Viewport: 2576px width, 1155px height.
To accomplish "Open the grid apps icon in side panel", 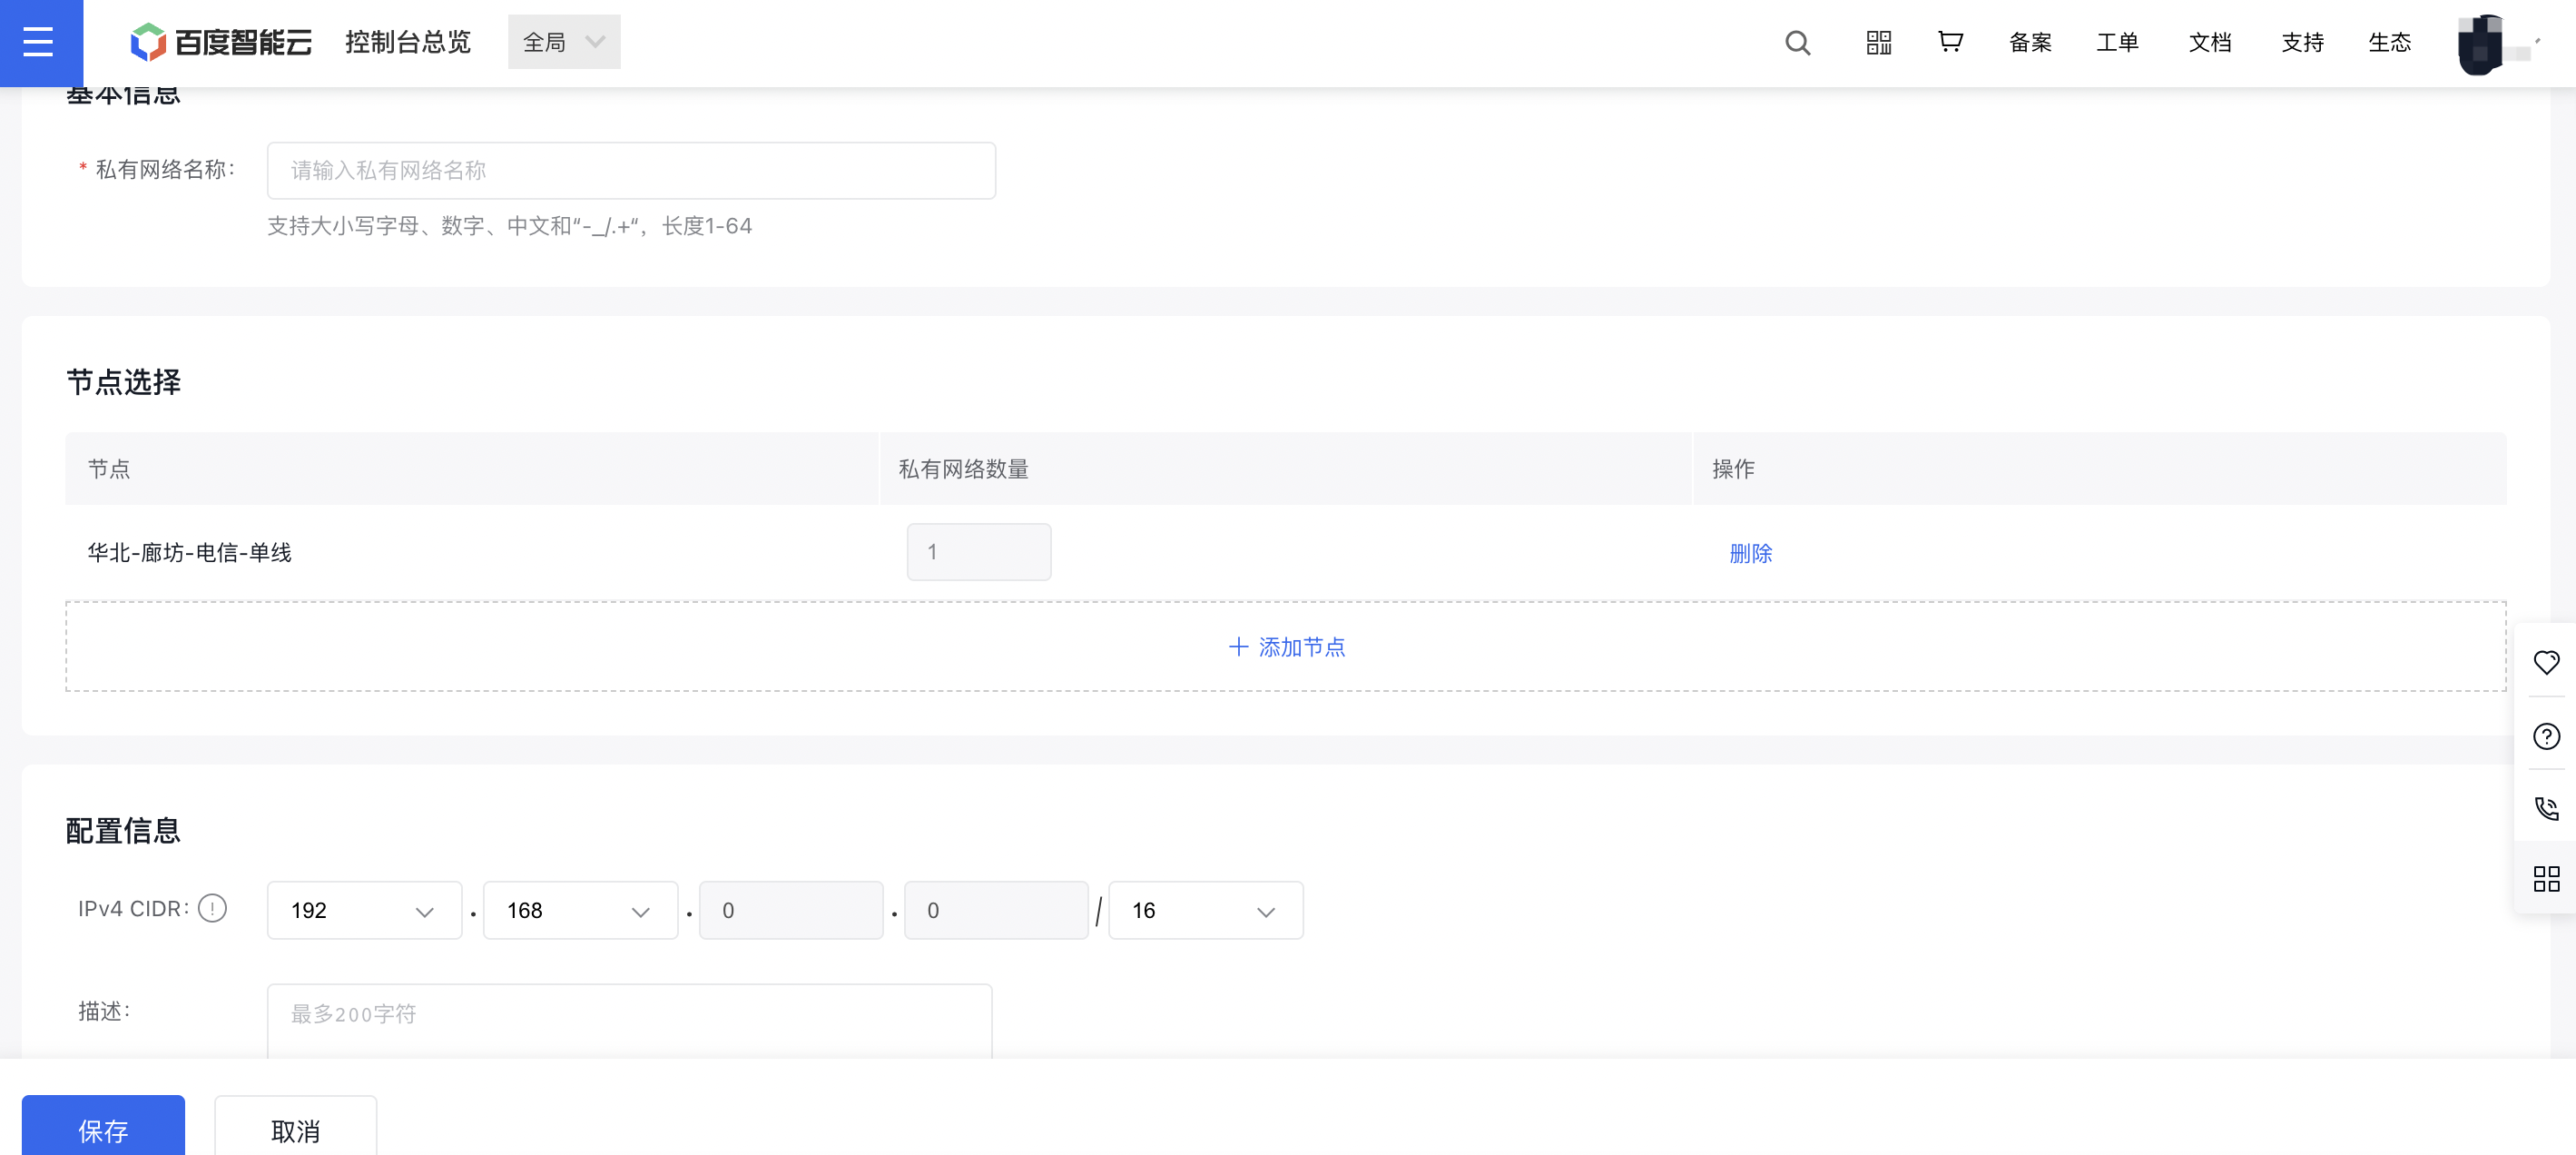I will (2546, 879).
